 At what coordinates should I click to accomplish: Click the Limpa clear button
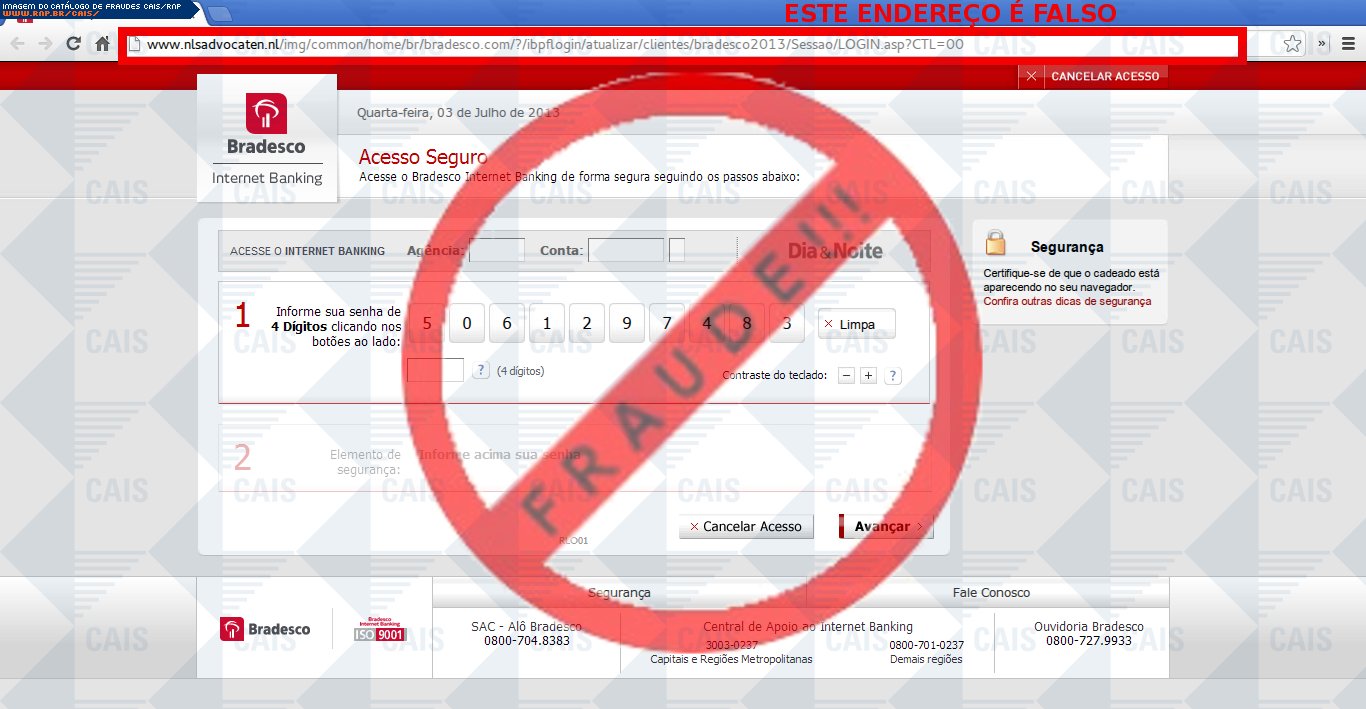856,324
